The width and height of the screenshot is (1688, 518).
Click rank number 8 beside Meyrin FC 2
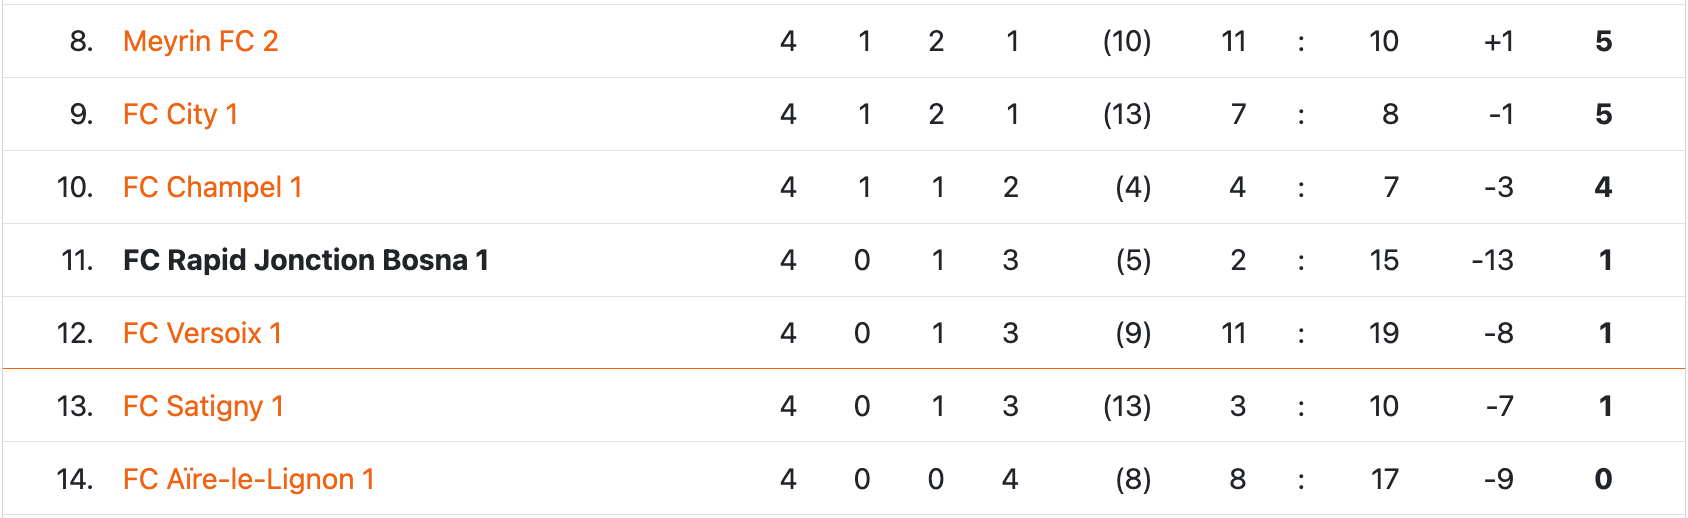pyautogui.click(x=81, y=41)
